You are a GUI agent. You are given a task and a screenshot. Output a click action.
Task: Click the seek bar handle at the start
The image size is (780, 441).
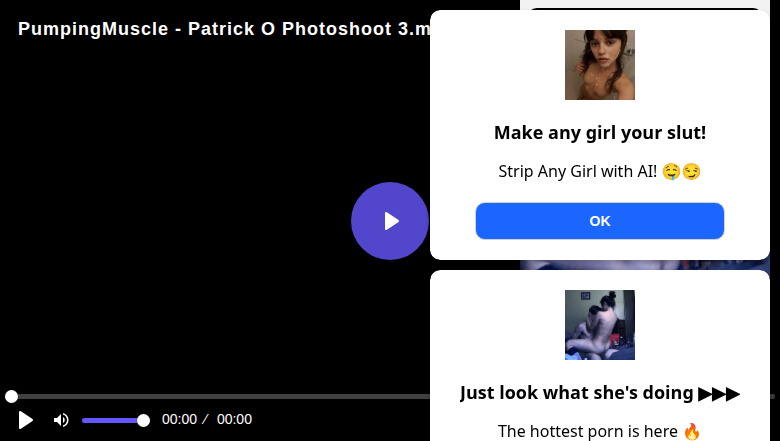[11, 397]
